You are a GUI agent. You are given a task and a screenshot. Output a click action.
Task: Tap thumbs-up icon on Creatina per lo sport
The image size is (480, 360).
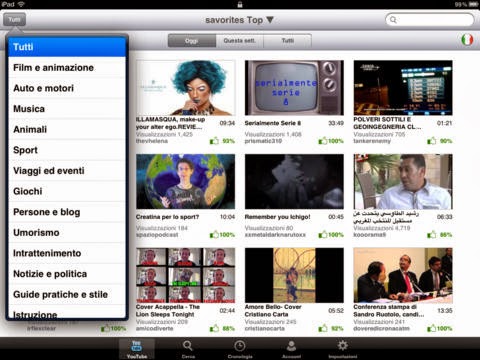click(214, 235)
